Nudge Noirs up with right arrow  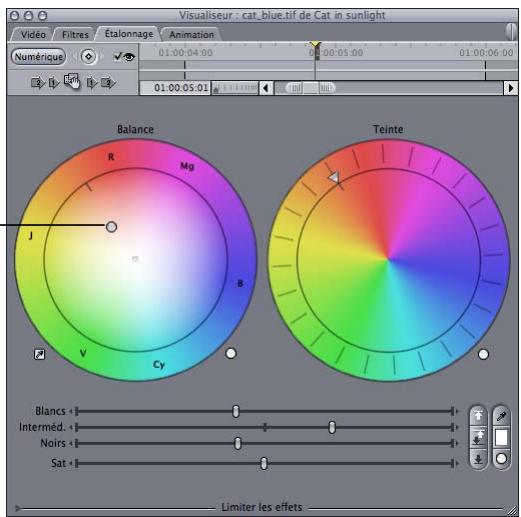coord(457,444)
